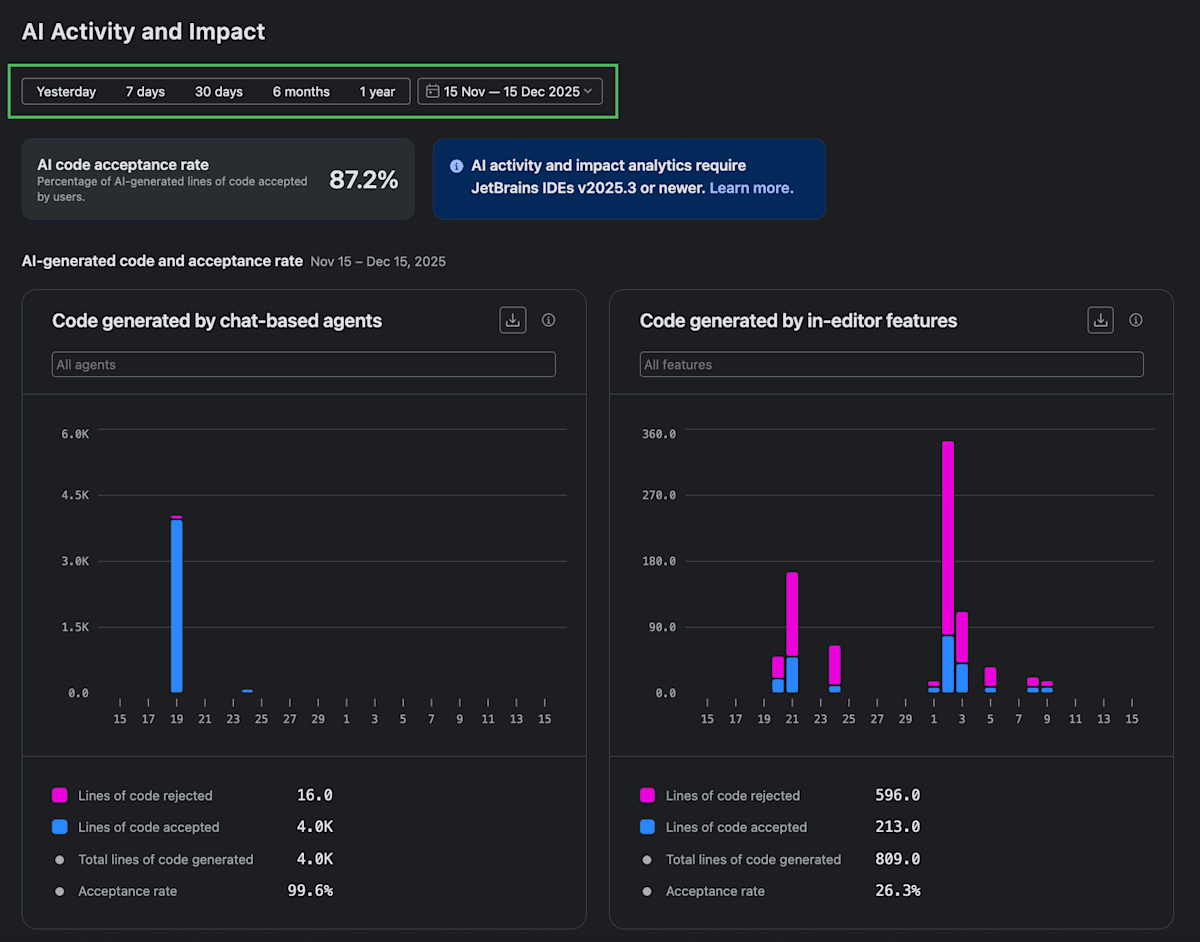The image size is (1200, 942).
Task: Download in-editor features chart data
Action: pyautogui.click(x=1101, y=320)
